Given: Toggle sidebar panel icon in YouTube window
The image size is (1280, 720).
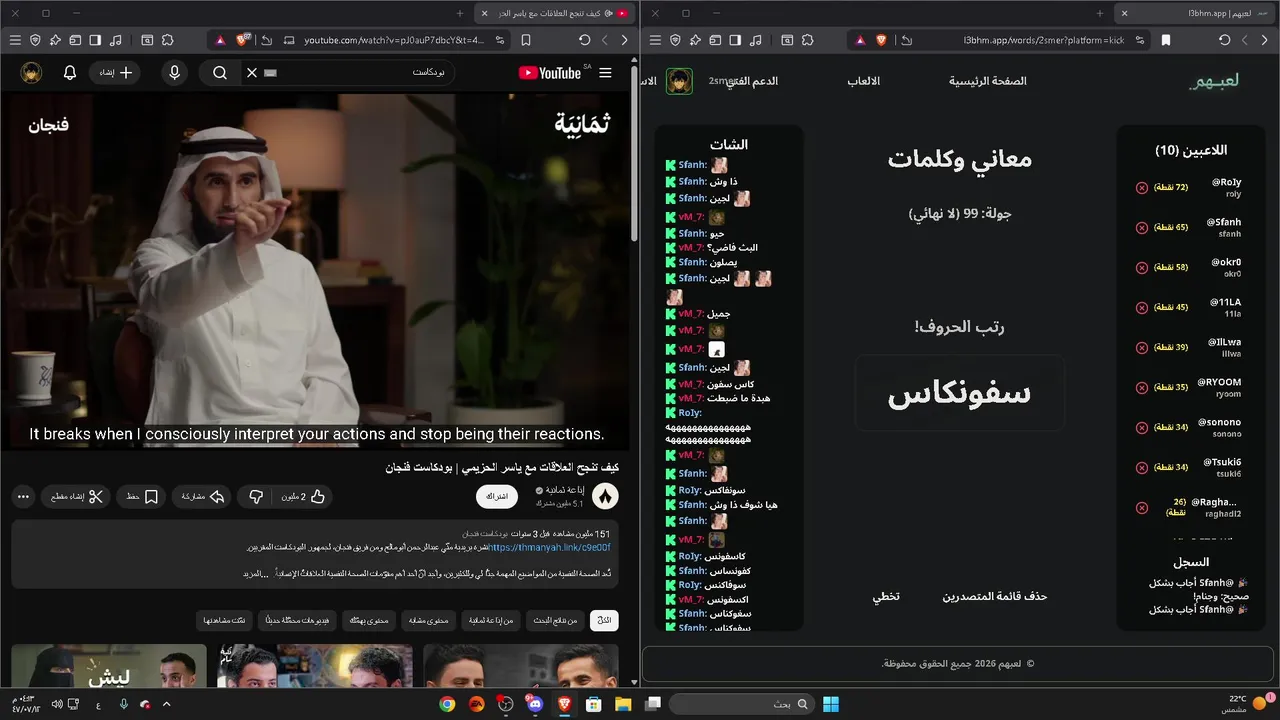Looking at the screenshot, I should click(x=95, y=40).
